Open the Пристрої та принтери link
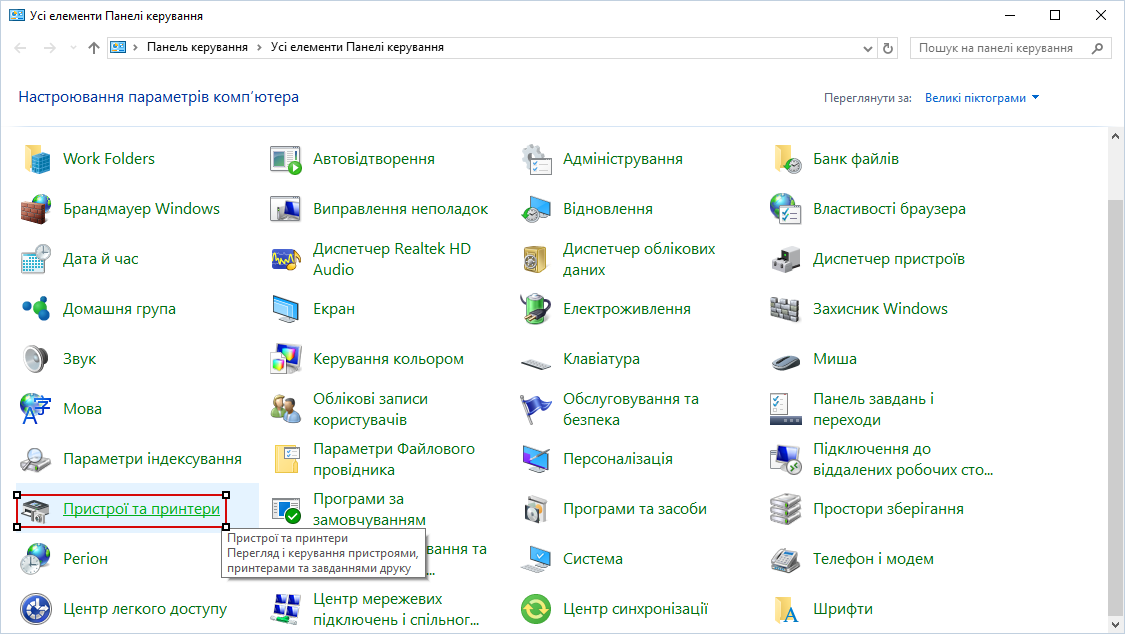This screenshot has height=634, width=1125. pyautogui.click(x=141, y=509)
